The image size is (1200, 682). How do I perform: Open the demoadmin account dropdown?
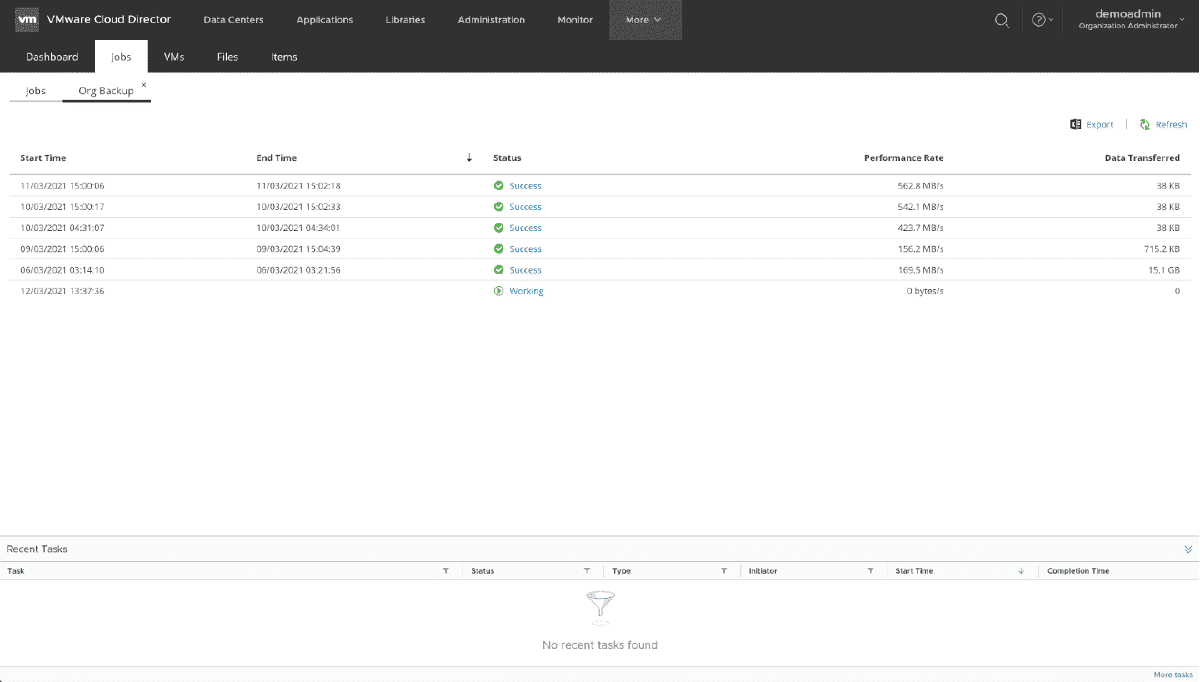[1112, 19]
